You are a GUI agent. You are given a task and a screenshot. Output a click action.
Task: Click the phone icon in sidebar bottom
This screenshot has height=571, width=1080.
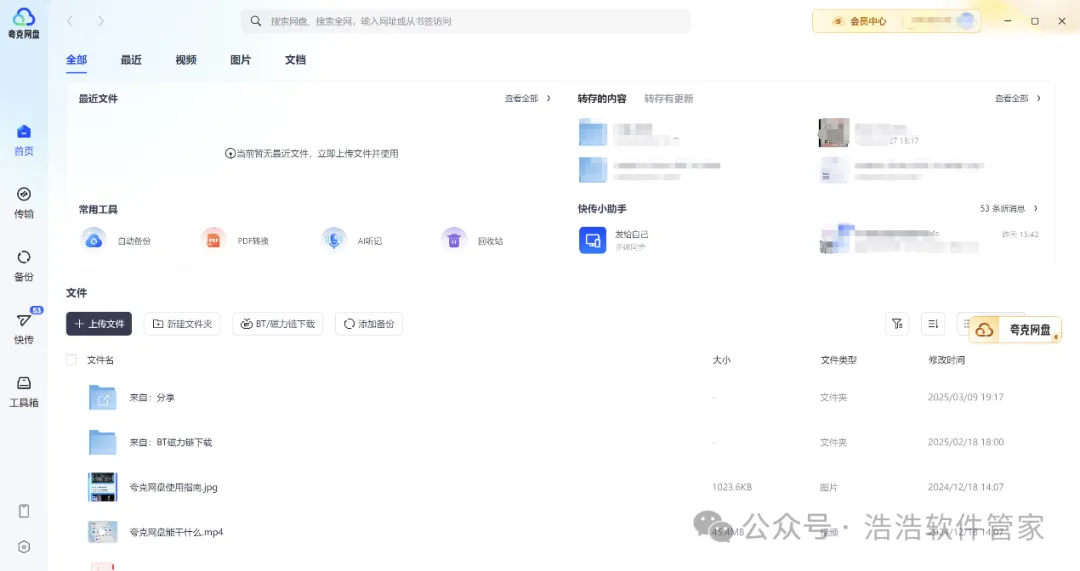(x=23, y=511)
